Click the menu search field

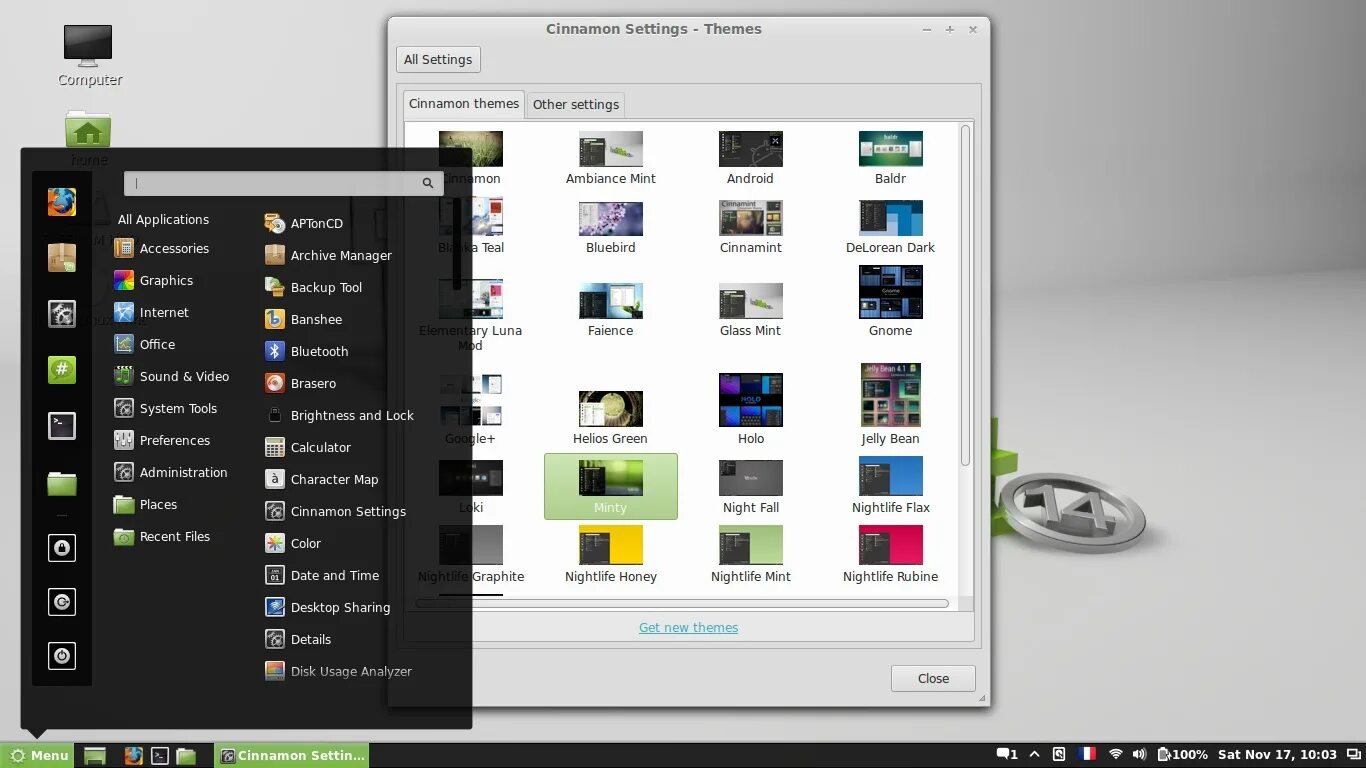[283, 183]
